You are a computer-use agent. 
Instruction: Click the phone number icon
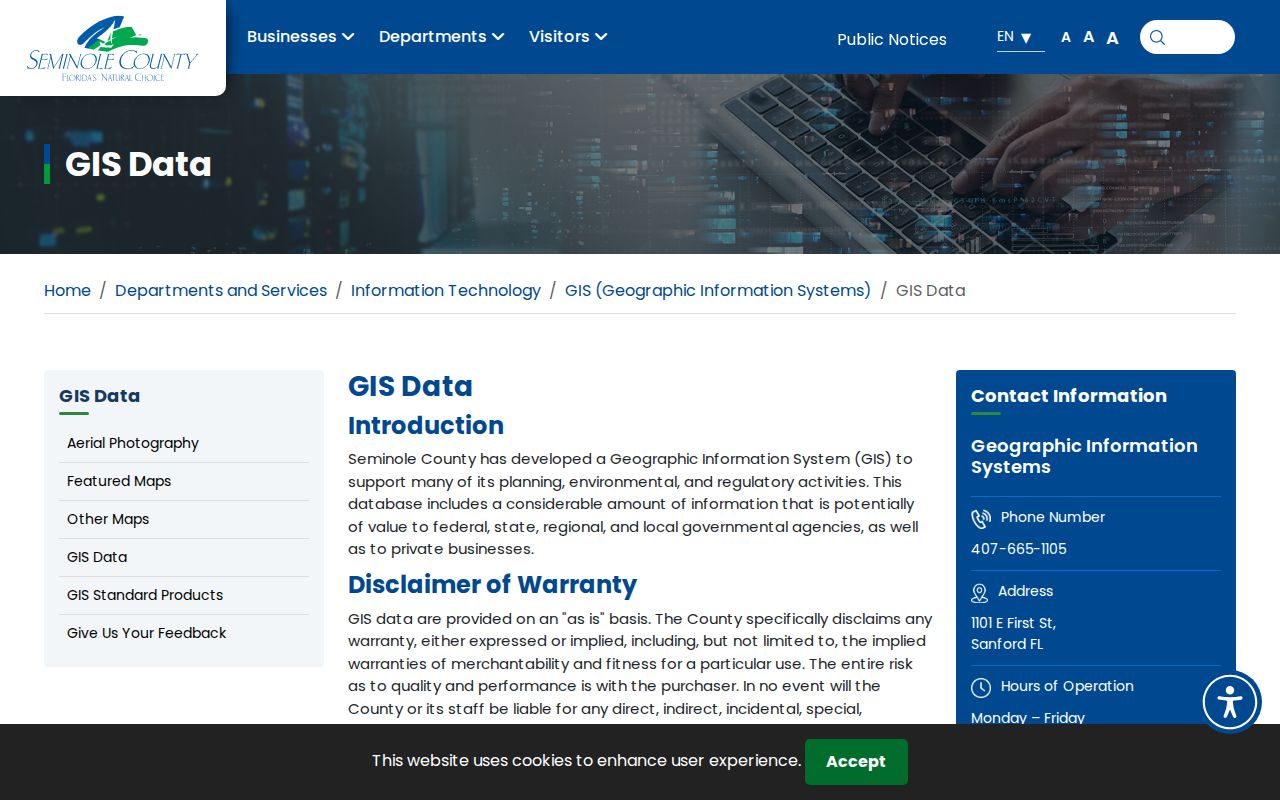[x=981, y=519]
